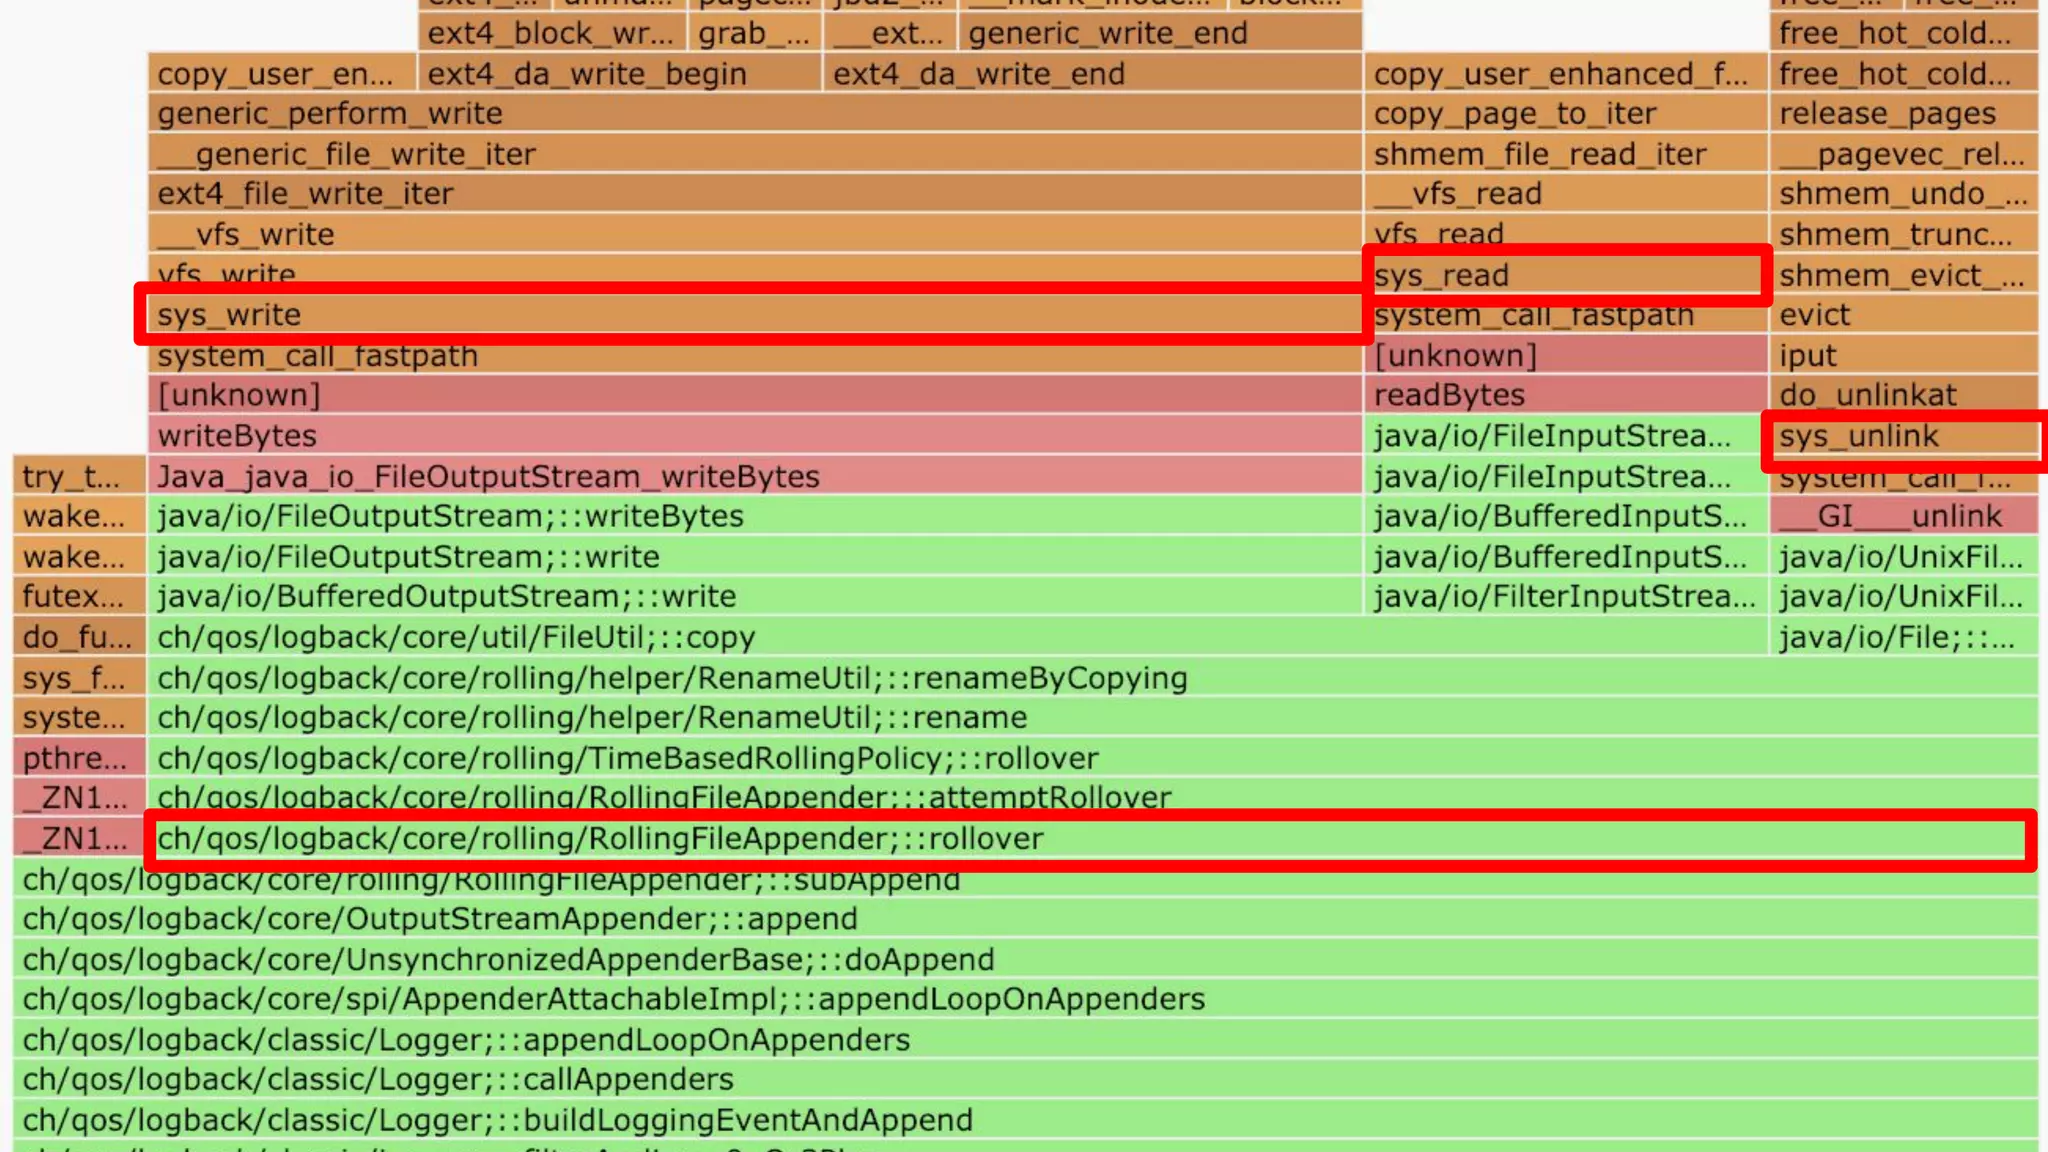Select the __generic_file_write_iter frame
The width and height of the screenshot is (2048, 1152).
(x=755, y=154)
